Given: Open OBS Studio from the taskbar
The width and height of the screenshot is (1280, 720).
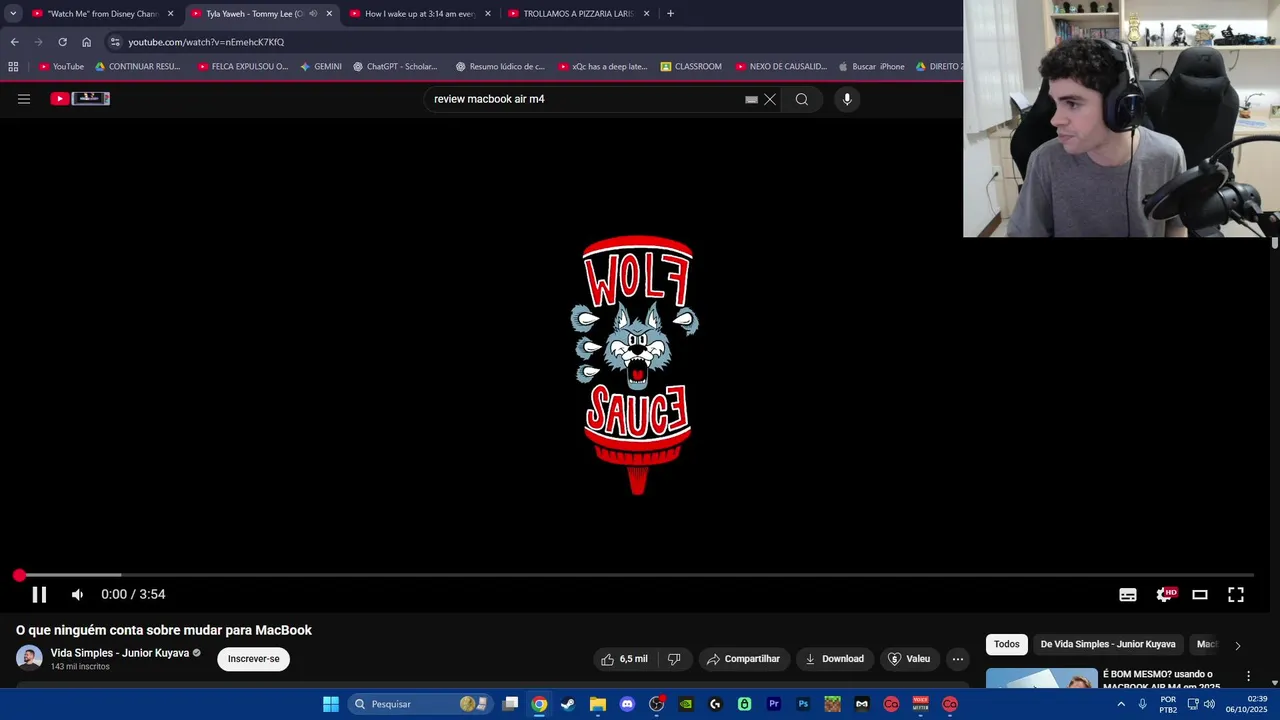Looking at the screenshot, I should click(656, 704).
